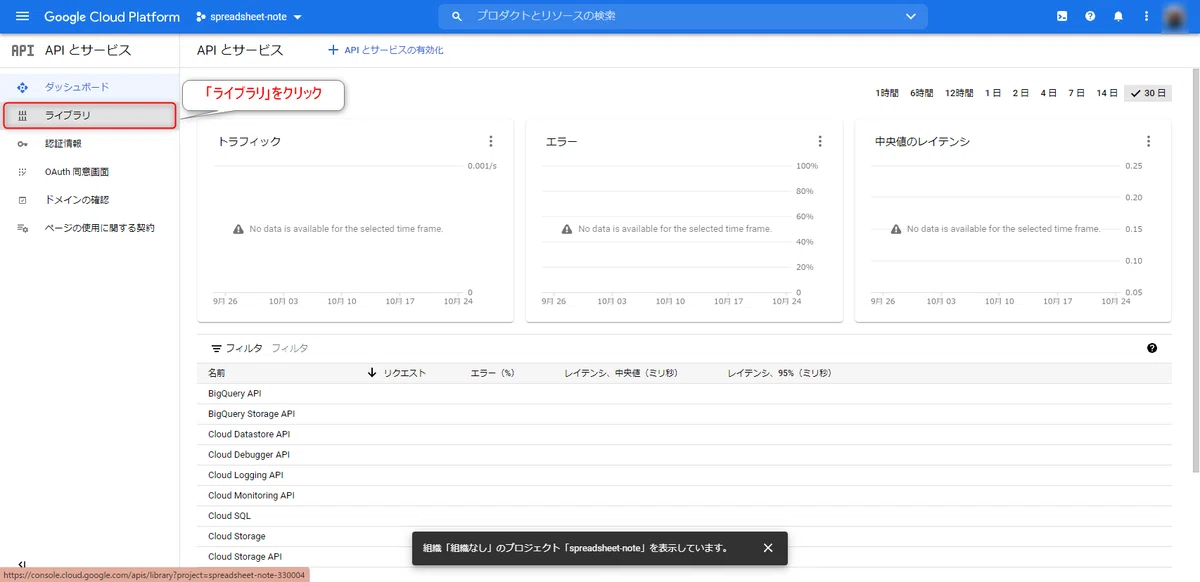Select ダッシュボード in the sidebar

(x=90, y=88)
